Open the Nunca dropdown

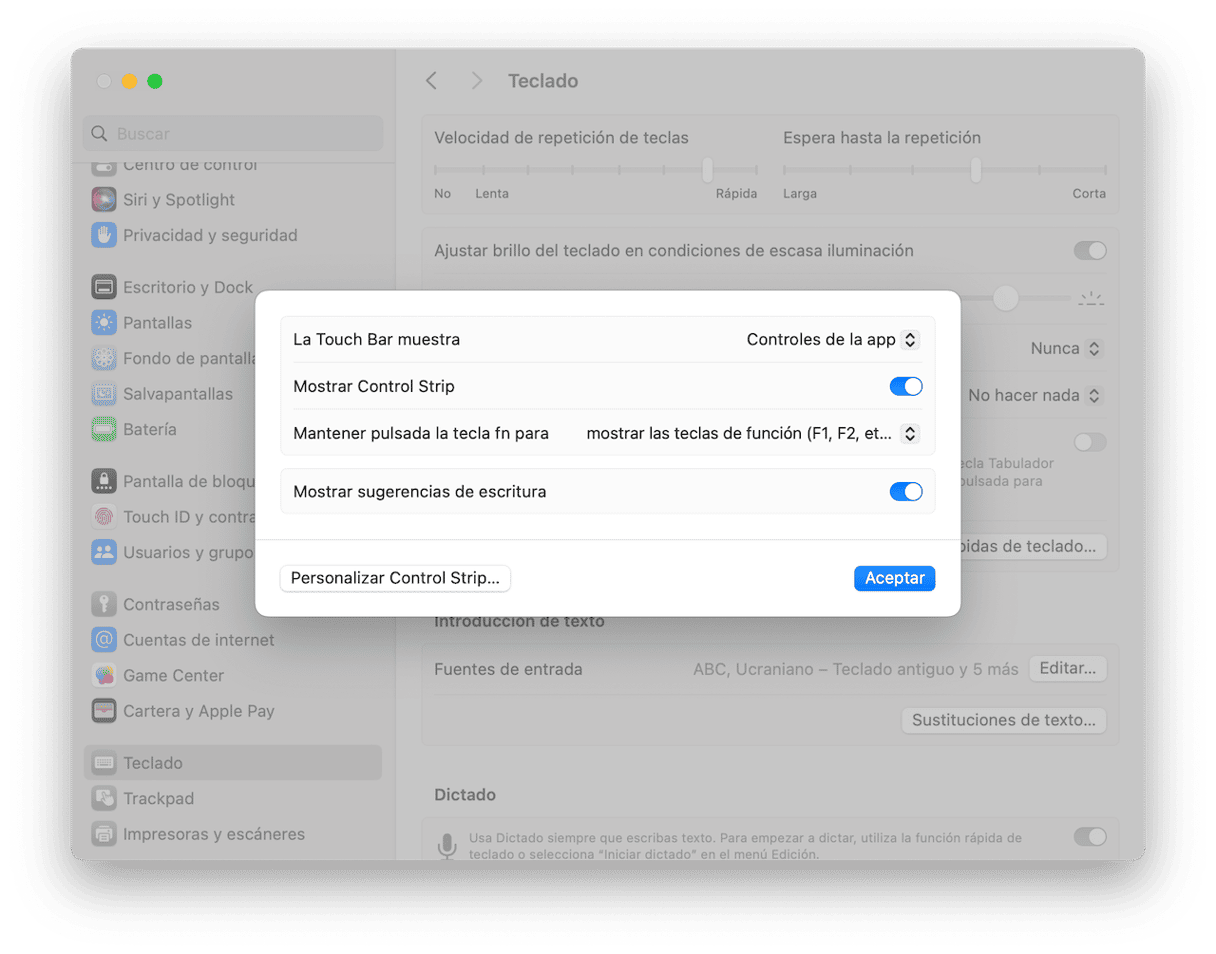[1066, 349]
